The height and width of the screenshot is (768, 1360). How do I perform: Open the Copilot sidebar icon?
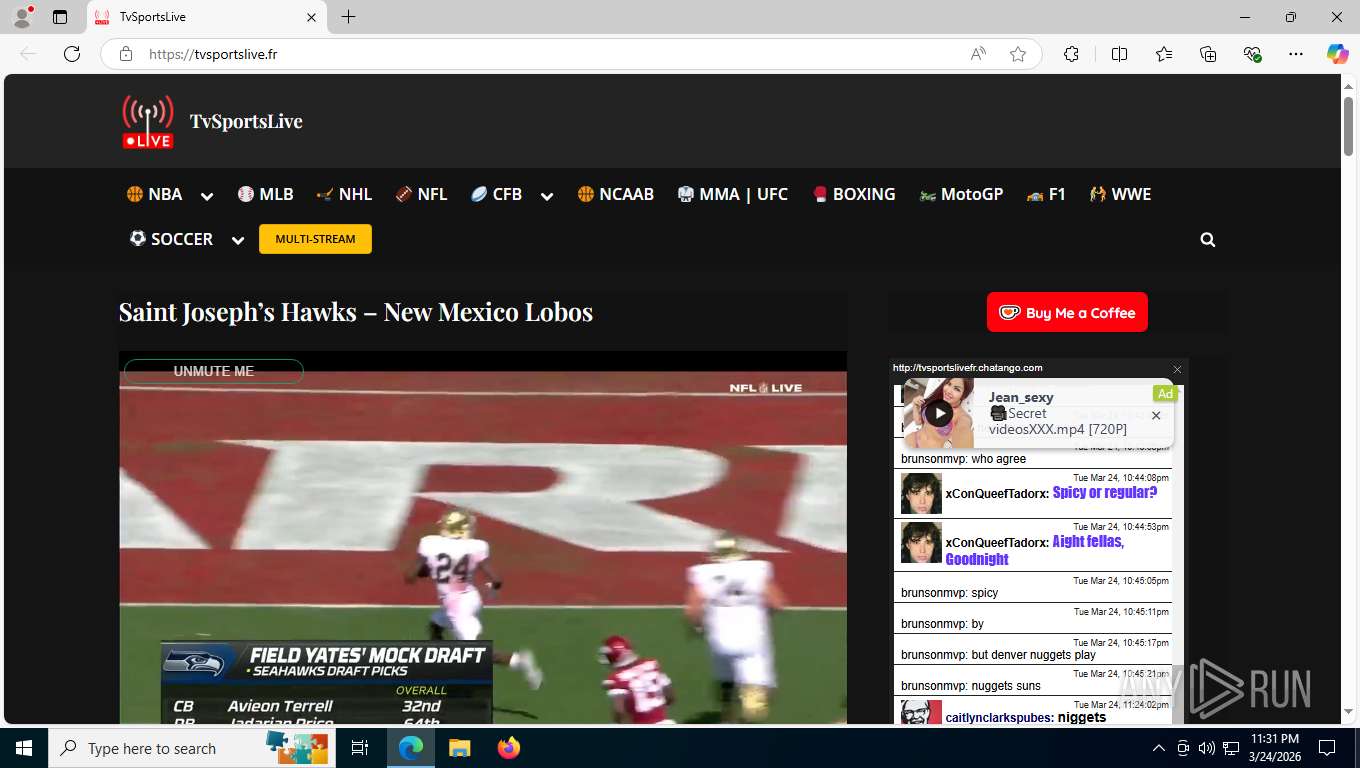[x=1338, y=54]
